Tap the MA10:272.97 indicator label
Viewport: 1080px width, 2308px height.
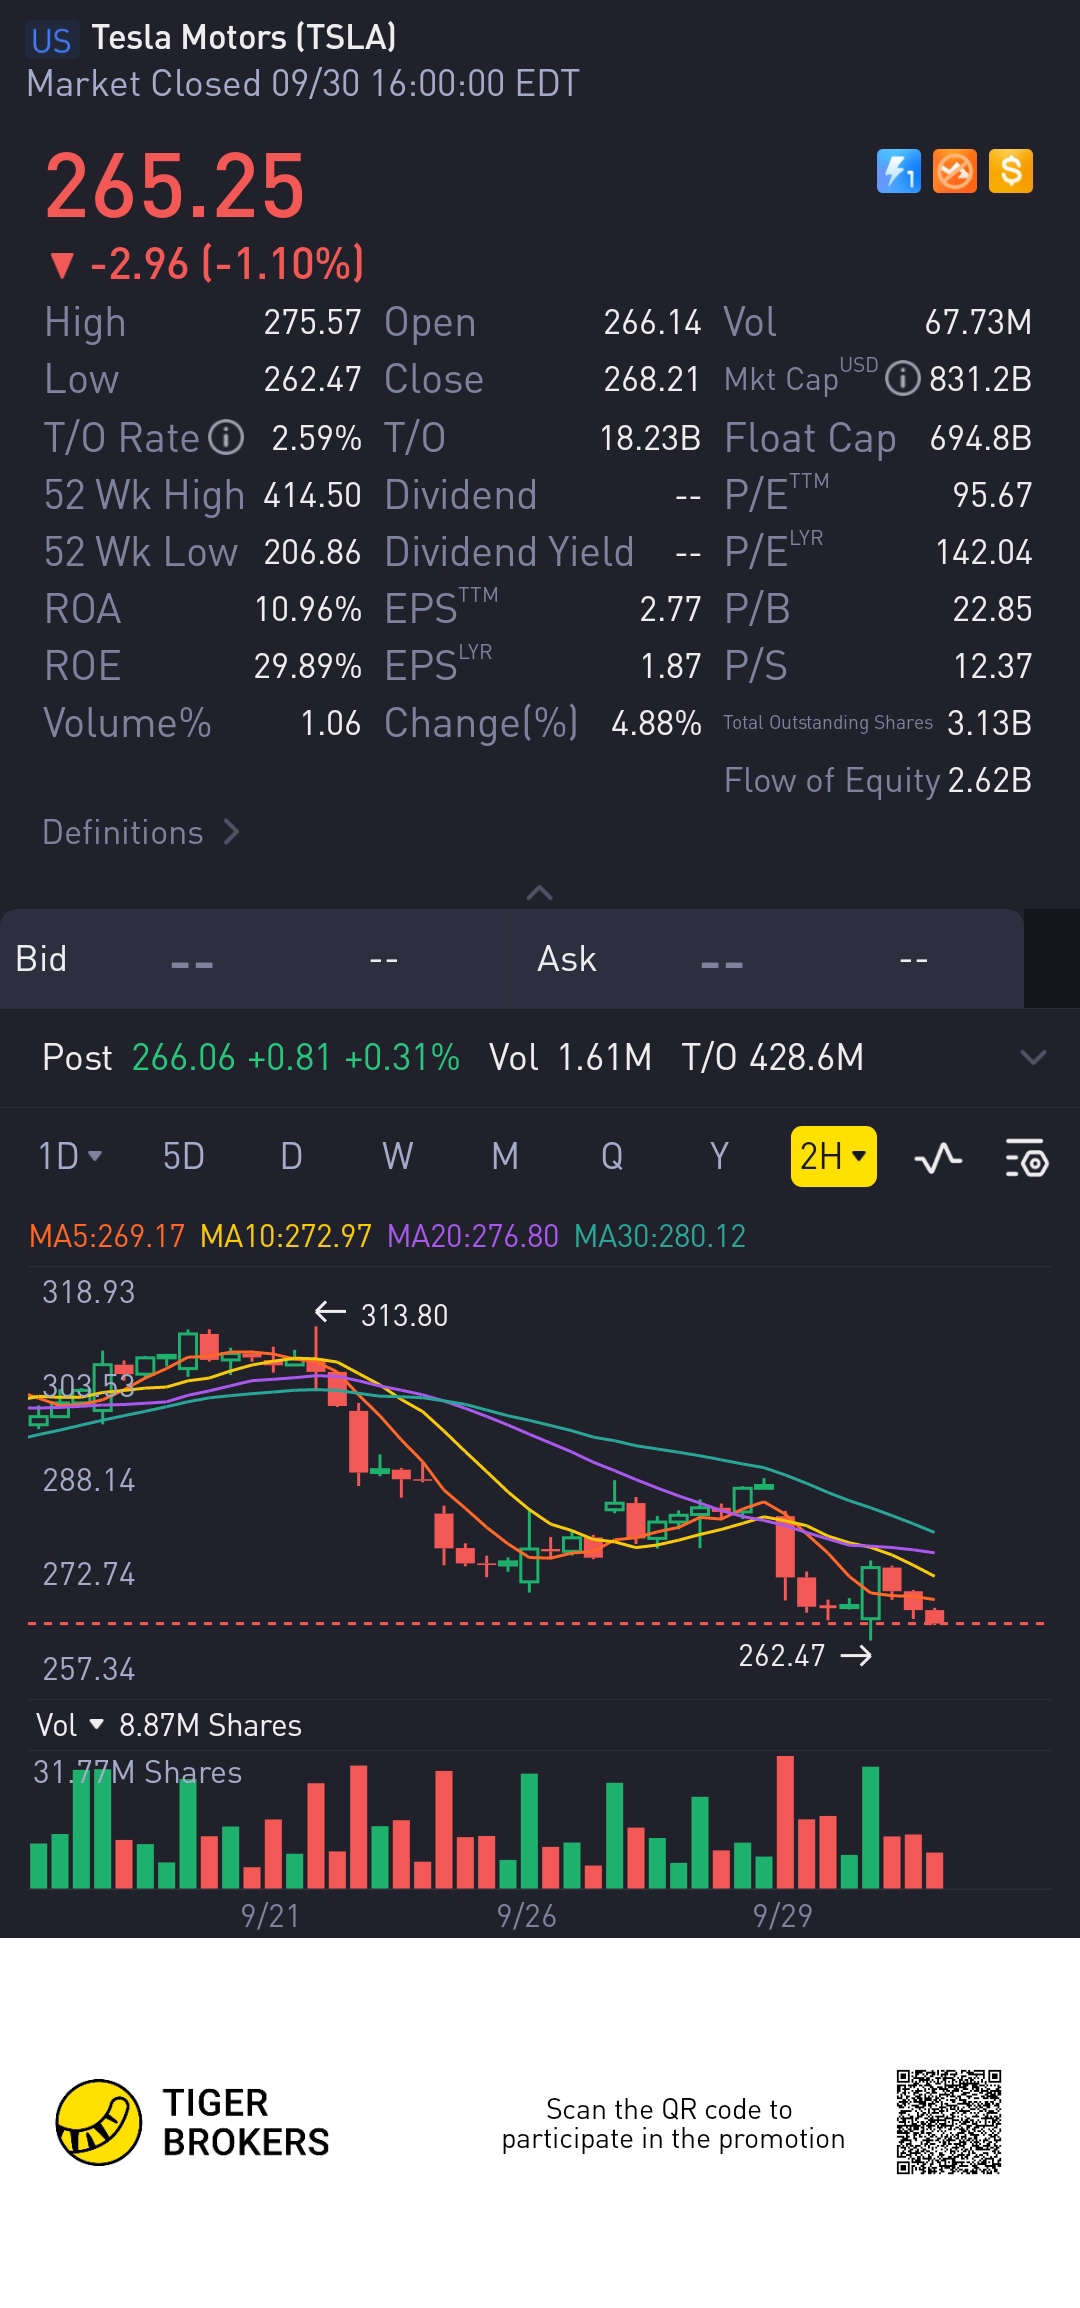286,1236
